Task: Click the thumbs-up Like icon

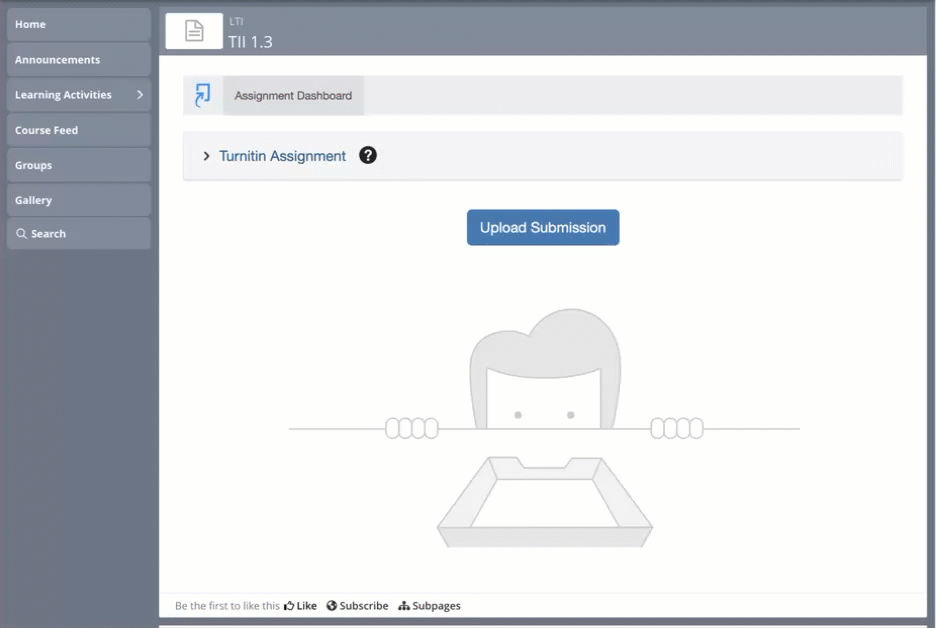Action: click(x=289, y=605)
